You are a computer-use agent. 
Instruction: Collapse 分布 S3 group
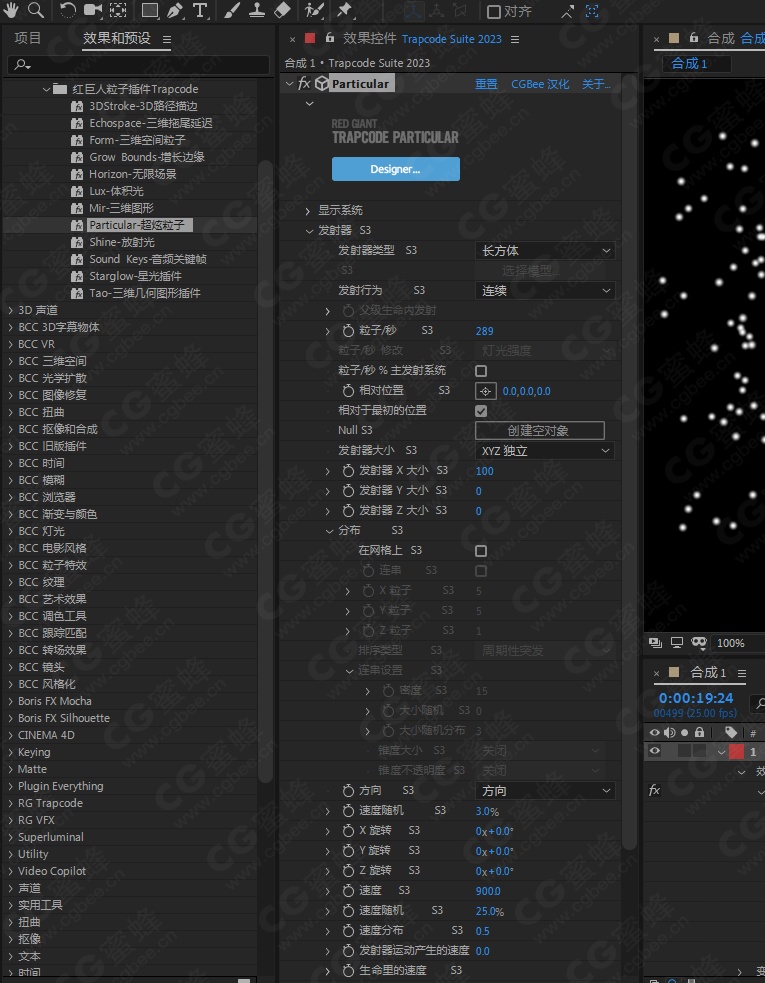point(329,531)
